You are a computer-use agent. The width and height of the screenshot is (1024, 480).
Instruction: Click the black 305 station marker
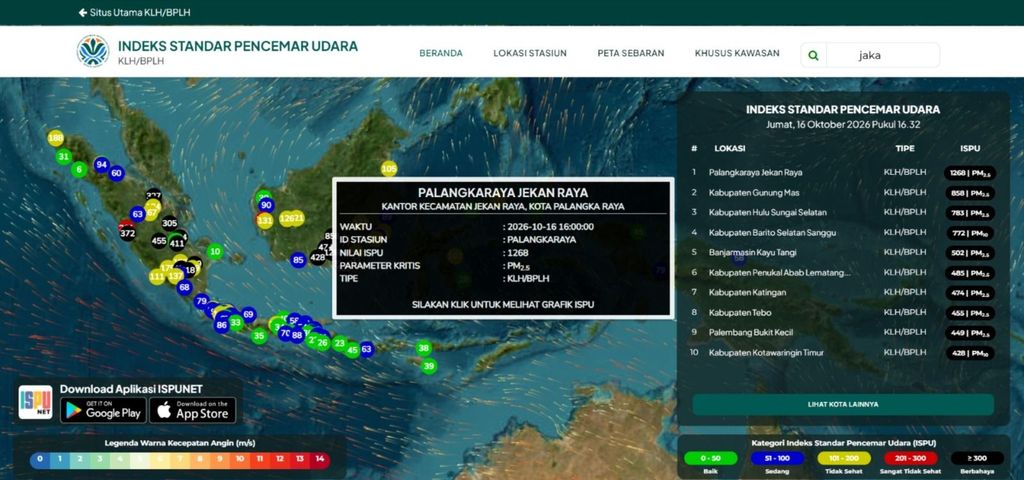click(x=169, y=223)
